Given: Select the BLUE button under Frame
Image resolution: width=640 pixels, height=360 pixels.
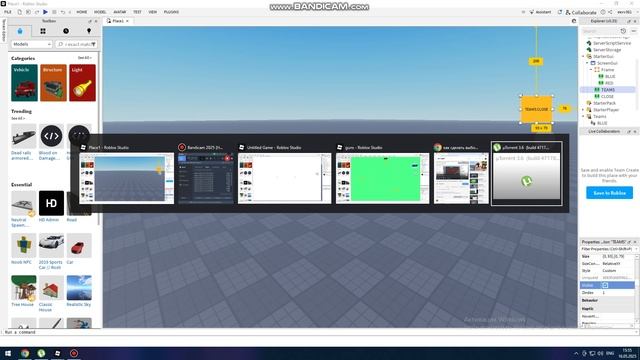Looking at the screenshot, I should pos(607,76).
